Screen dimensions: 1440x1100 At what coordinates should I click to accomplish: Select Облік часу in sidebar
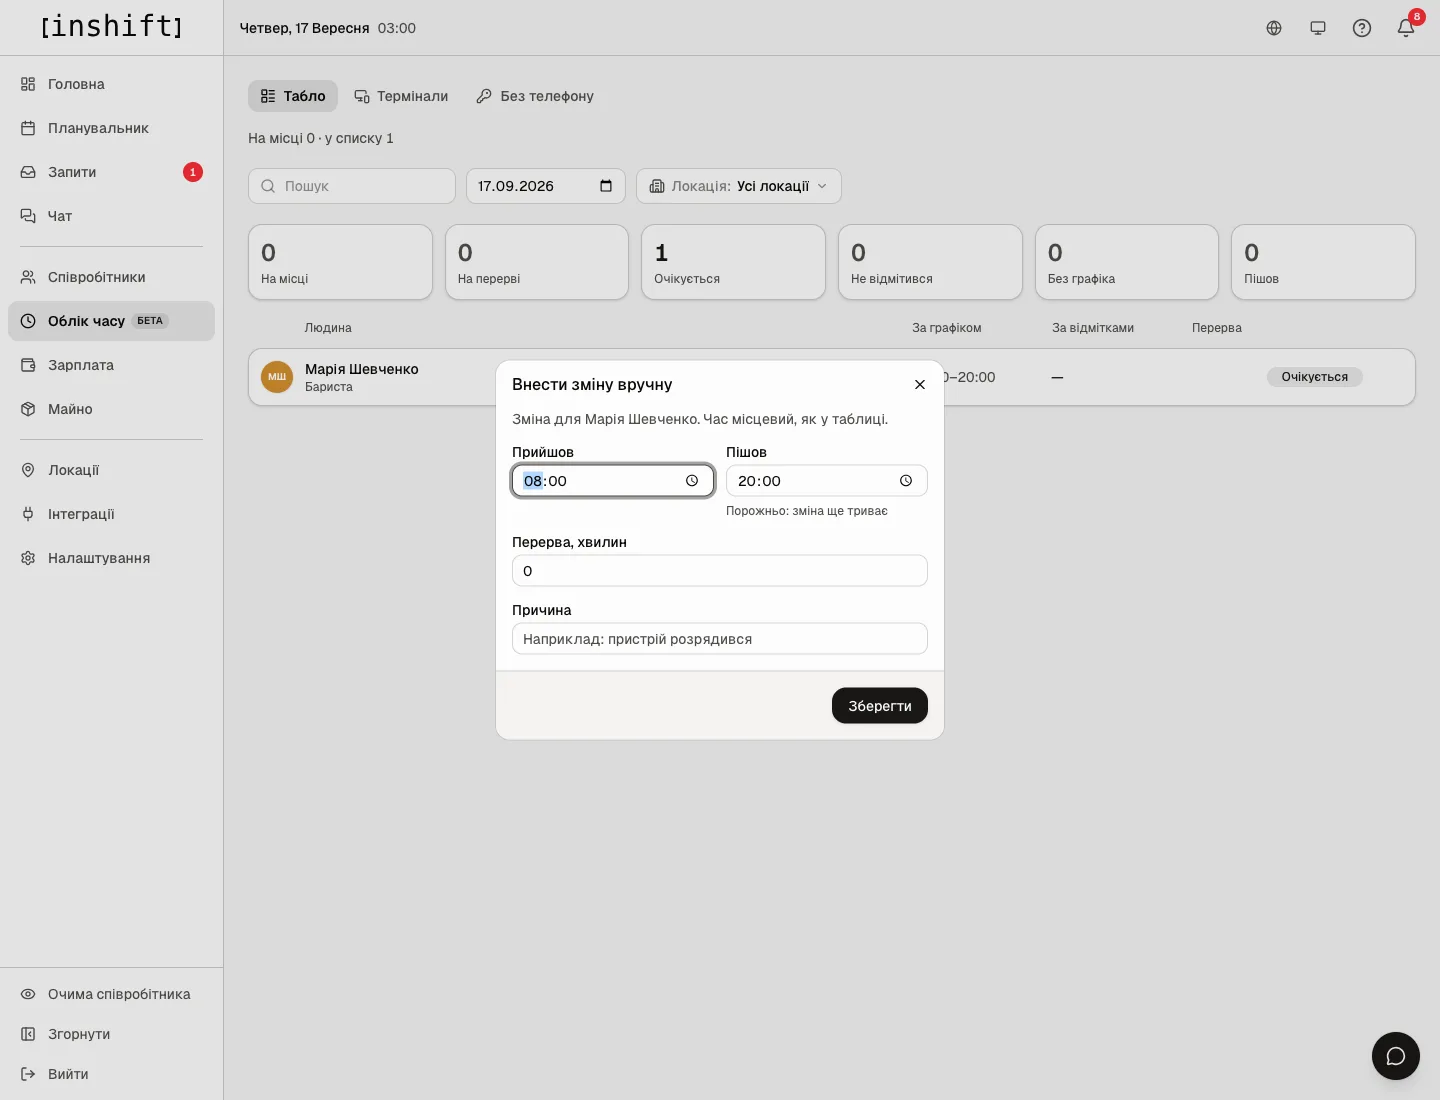click(x=111, y=321)
